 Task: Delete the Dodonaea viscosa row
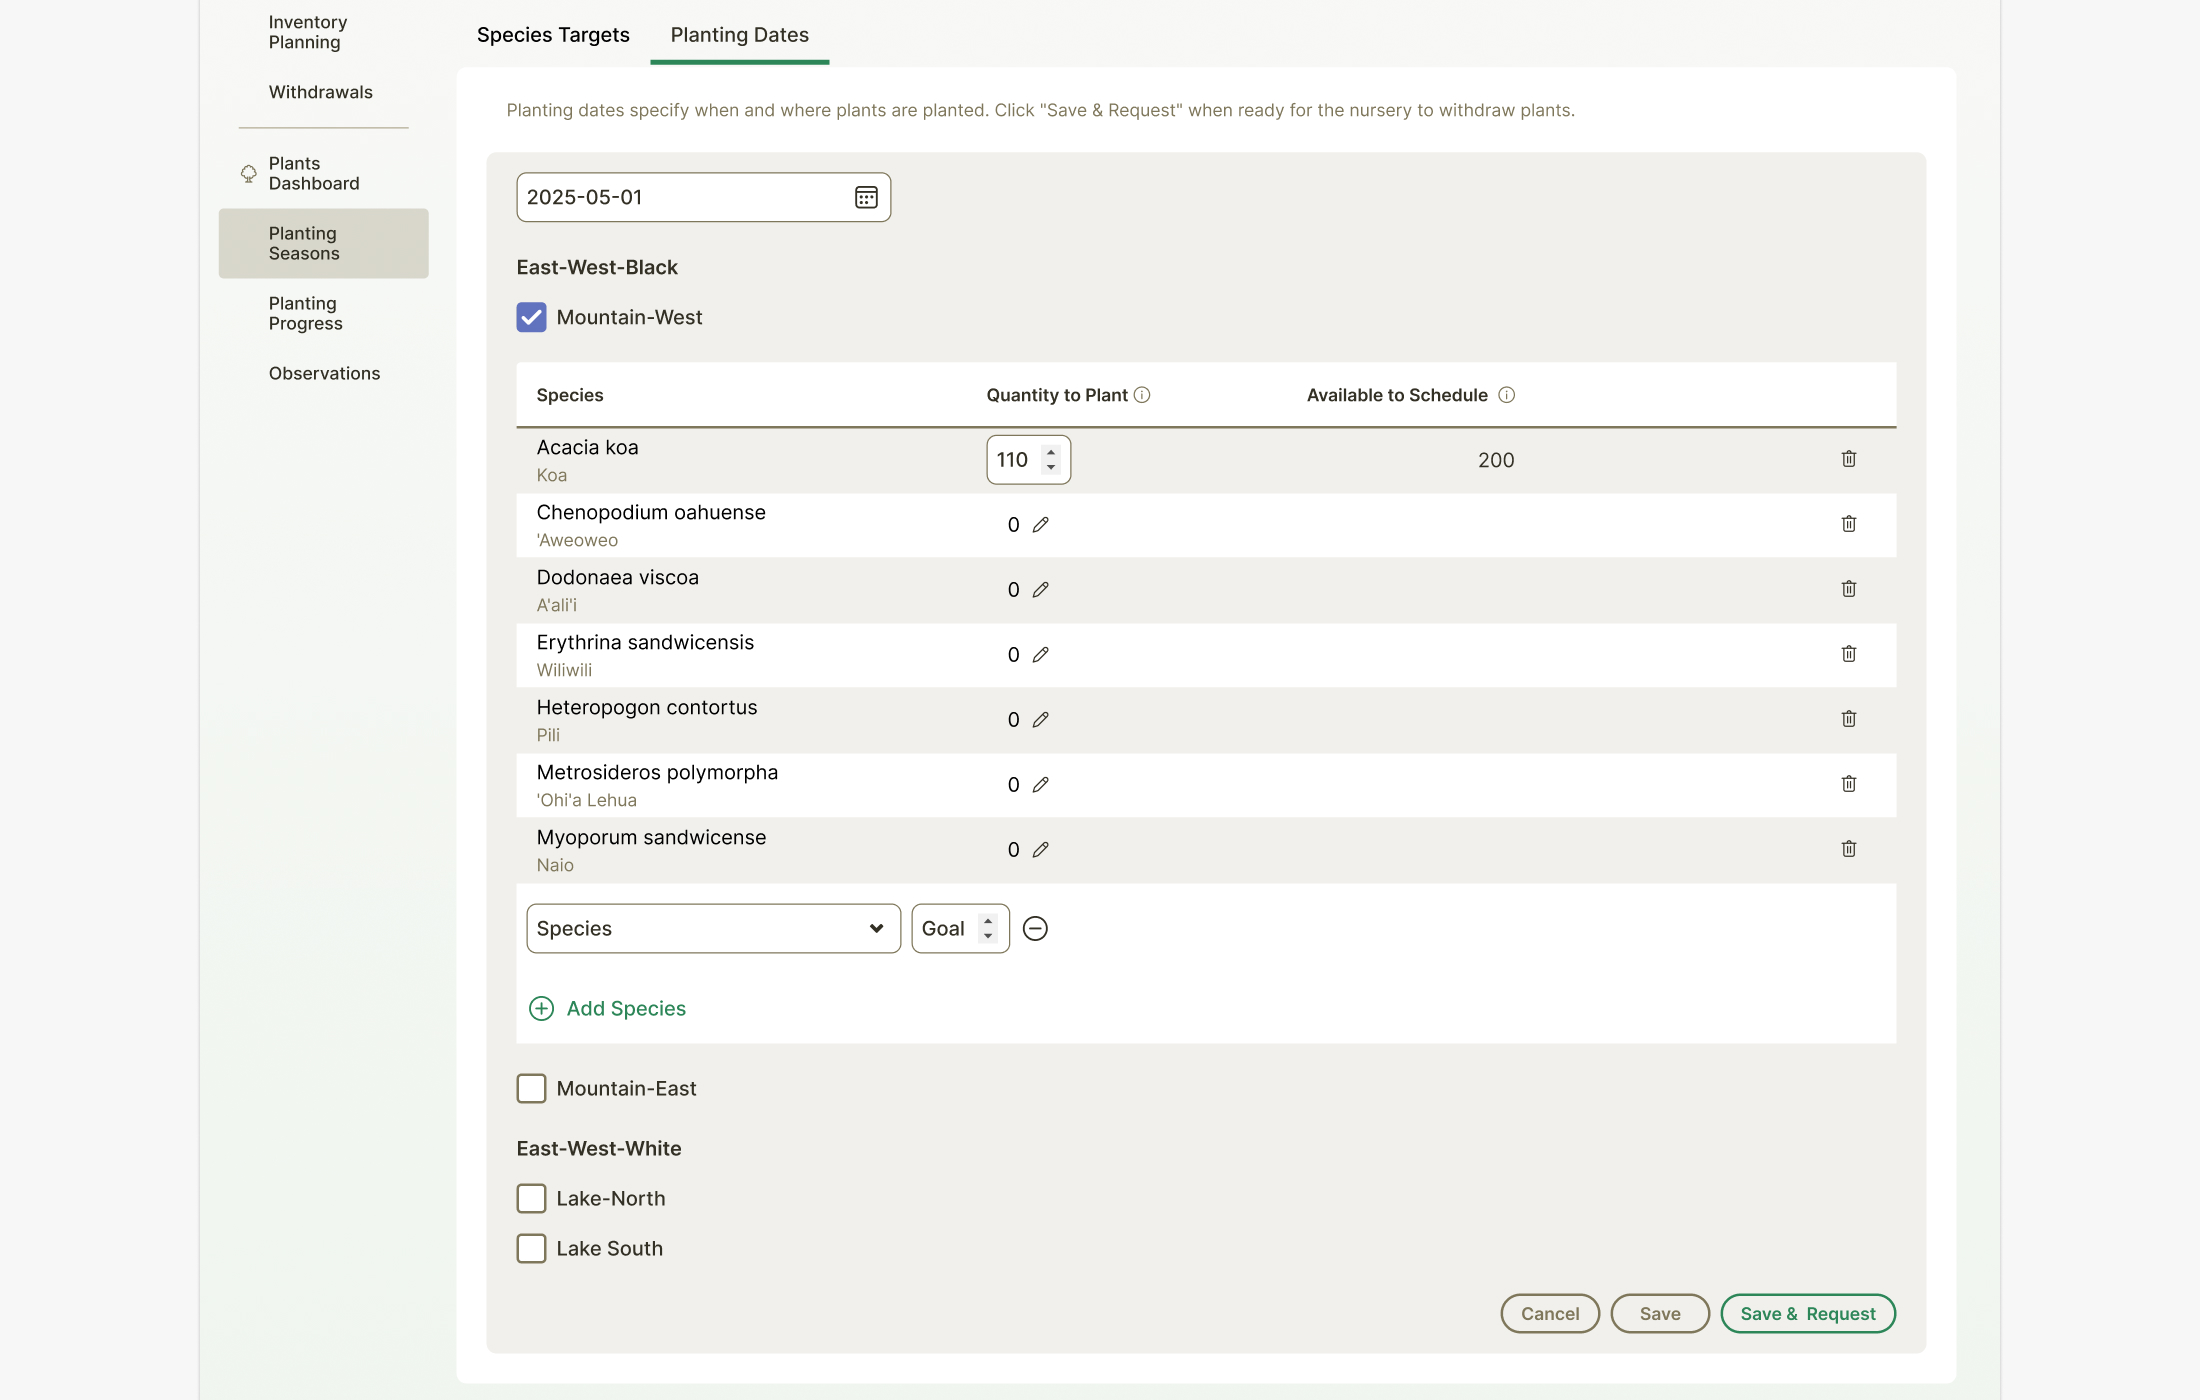(x=1848, y=589)
